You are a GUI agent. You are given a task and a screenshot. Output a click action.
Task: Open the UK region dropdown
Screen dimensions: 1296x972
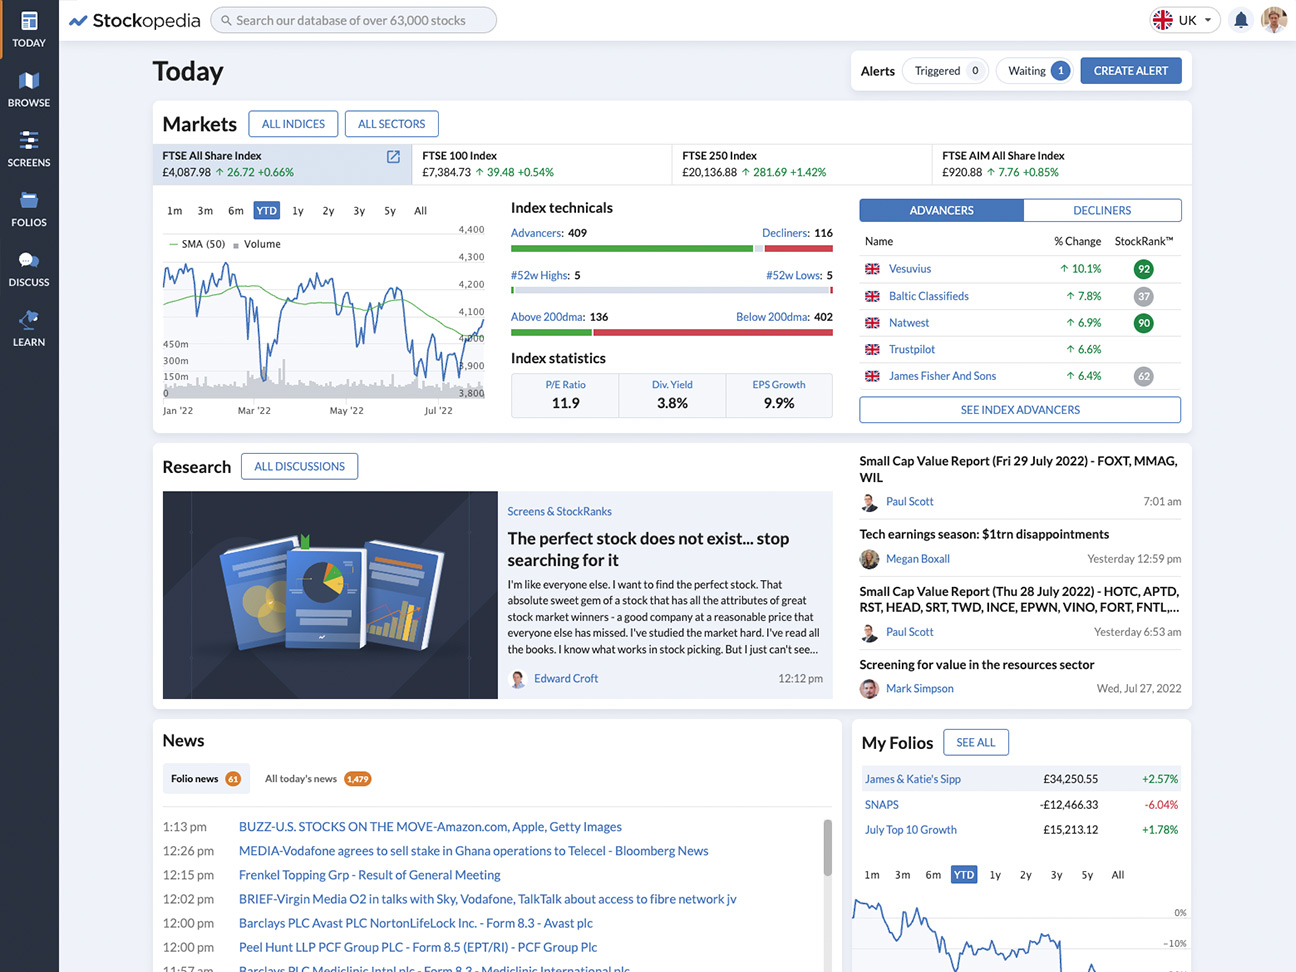[1185, 20]
